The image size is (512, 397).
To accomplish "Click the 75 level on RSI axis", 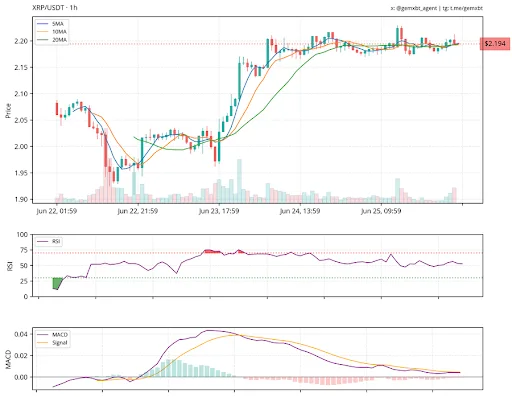I will (24, 250).
